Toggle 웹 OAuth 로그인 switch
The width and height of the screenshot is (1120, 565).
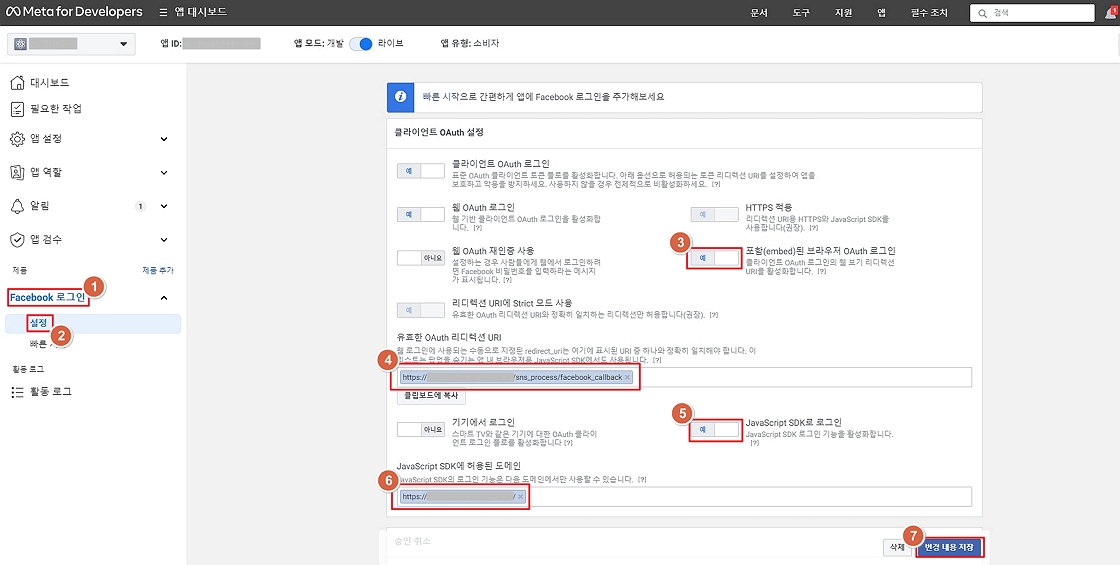pos(421,214)
